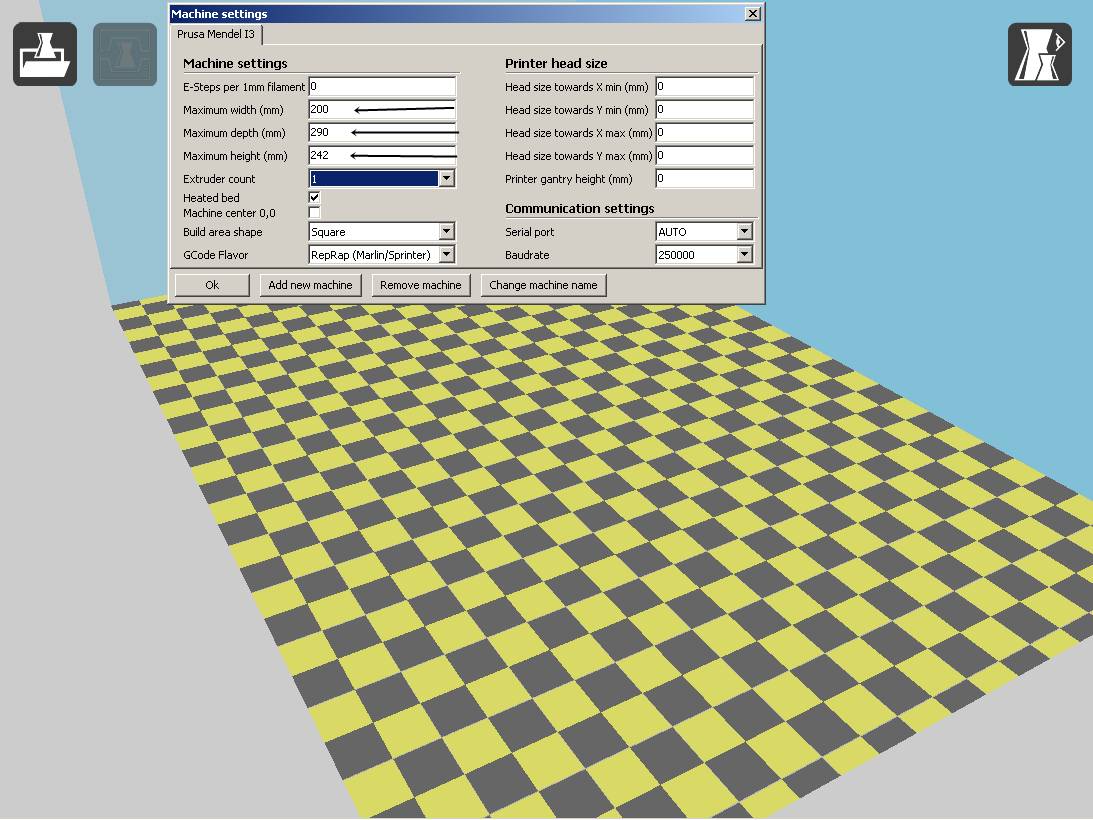This screenshot has height=820, width=1093.
Task: Enable the Machine center 0,0 checkbox
Action: tap(315, 213)
